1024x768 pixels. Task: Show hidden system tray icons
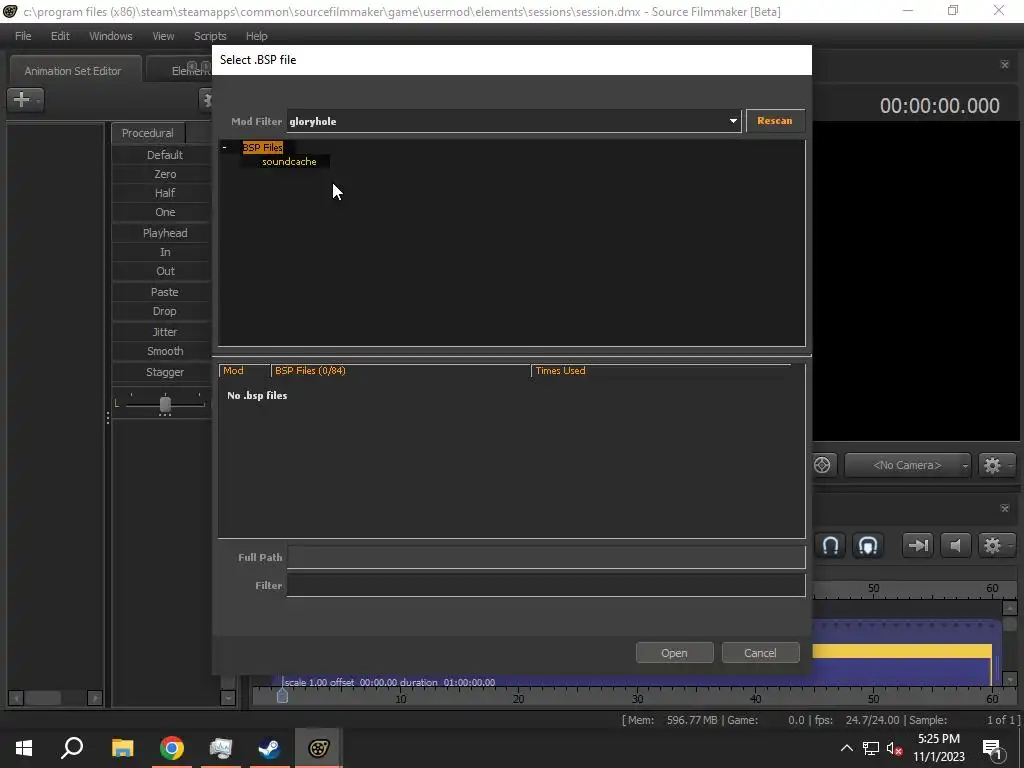point(846,748)
